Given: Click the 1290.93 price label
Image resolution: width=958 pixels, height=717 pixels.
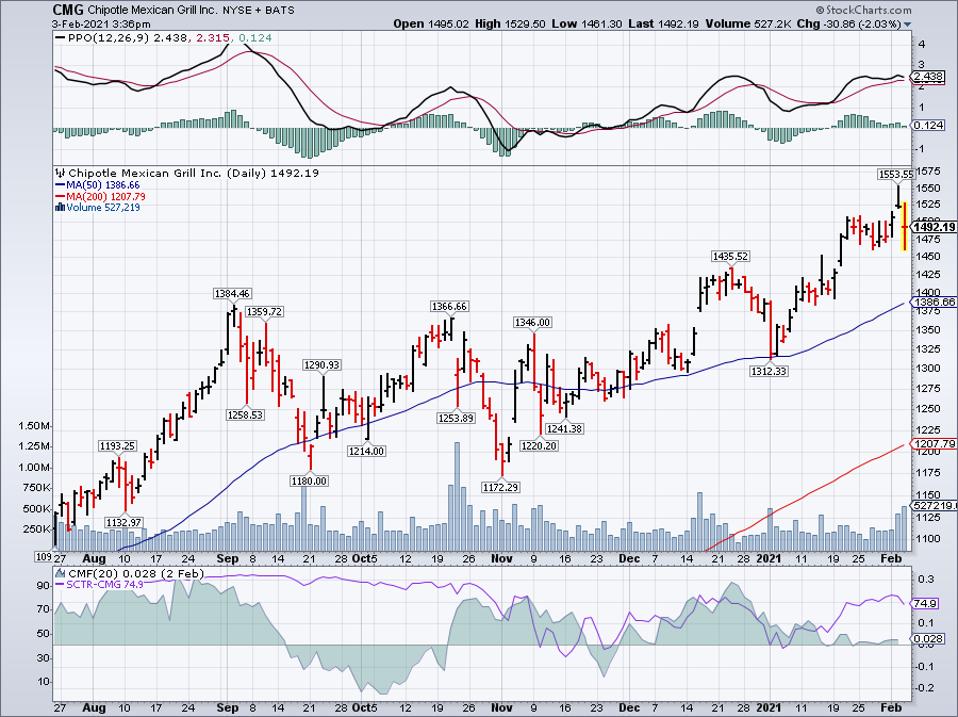Looking at the screenshot, I should point(322,365).
